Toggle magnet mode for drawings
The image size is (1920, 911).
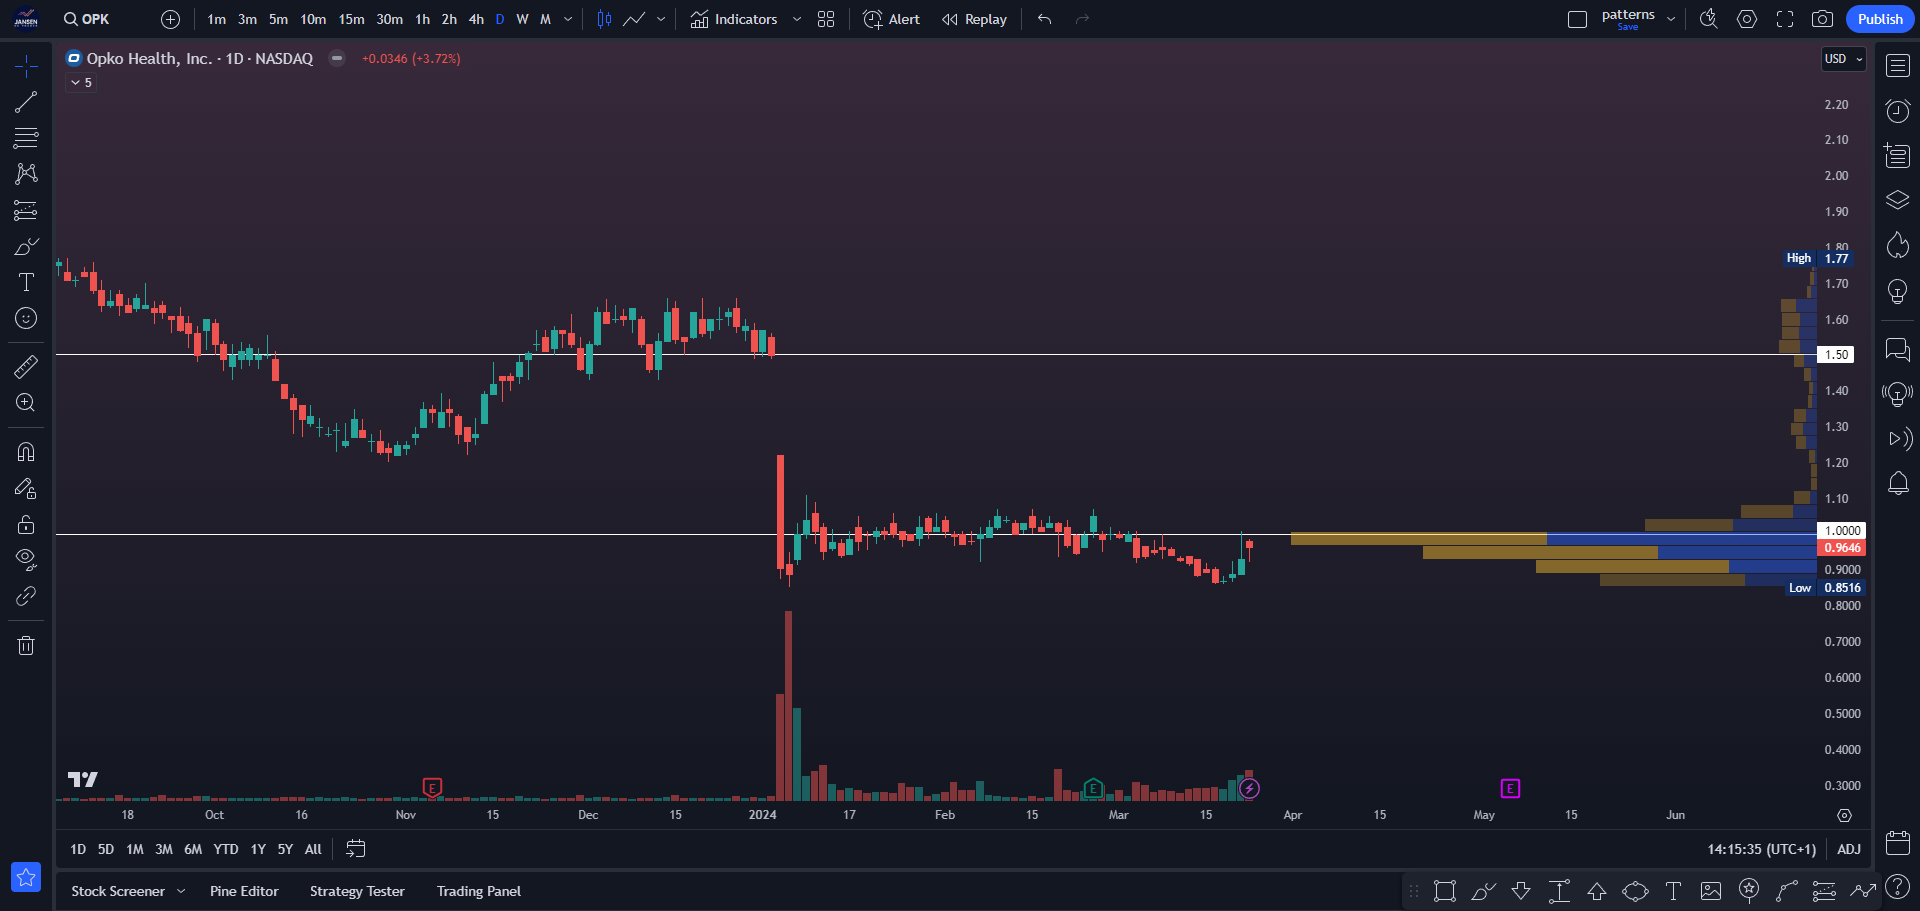pyautogui.click(x=26, y=452)
